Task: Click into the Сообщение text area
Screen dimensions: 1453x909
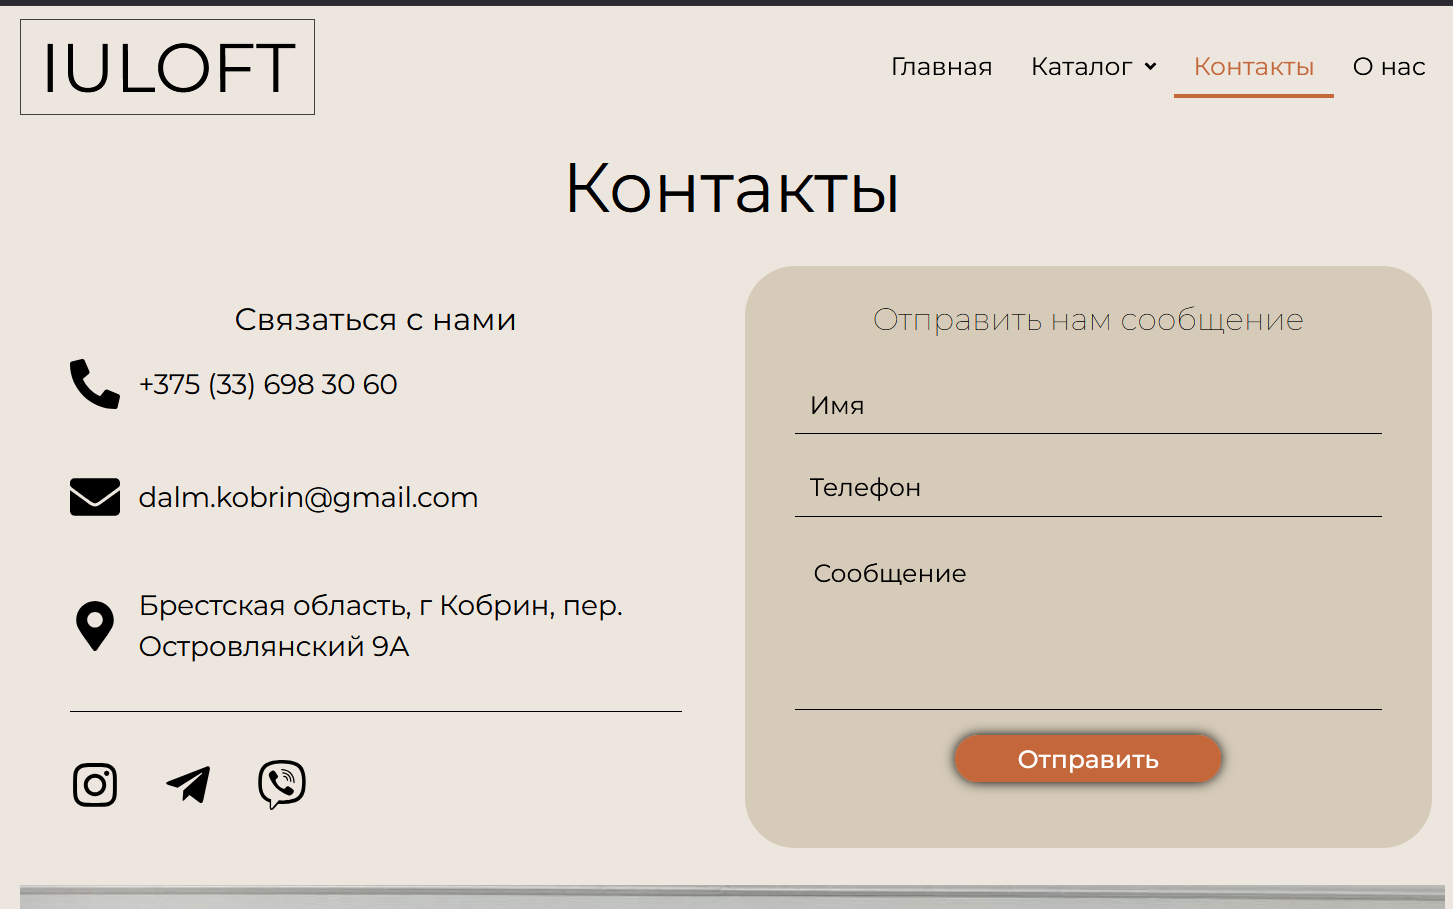Action: coord(1088,628)
